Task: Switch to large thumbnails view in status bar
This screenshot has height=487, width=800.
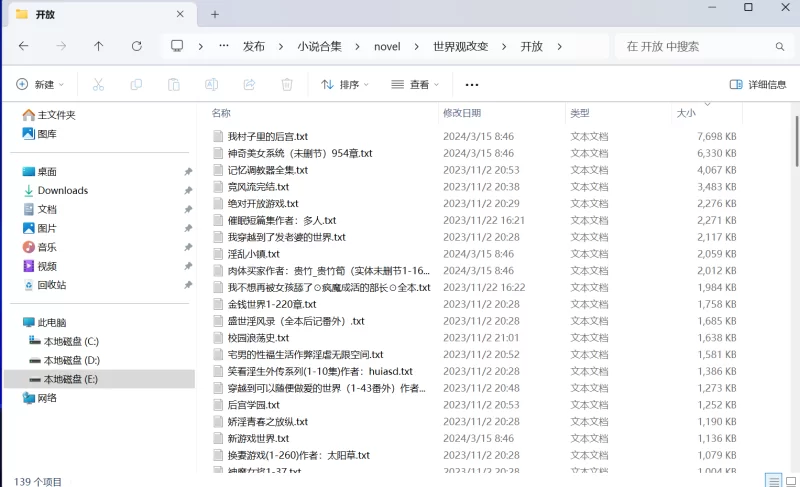Action: pos(791,480)
